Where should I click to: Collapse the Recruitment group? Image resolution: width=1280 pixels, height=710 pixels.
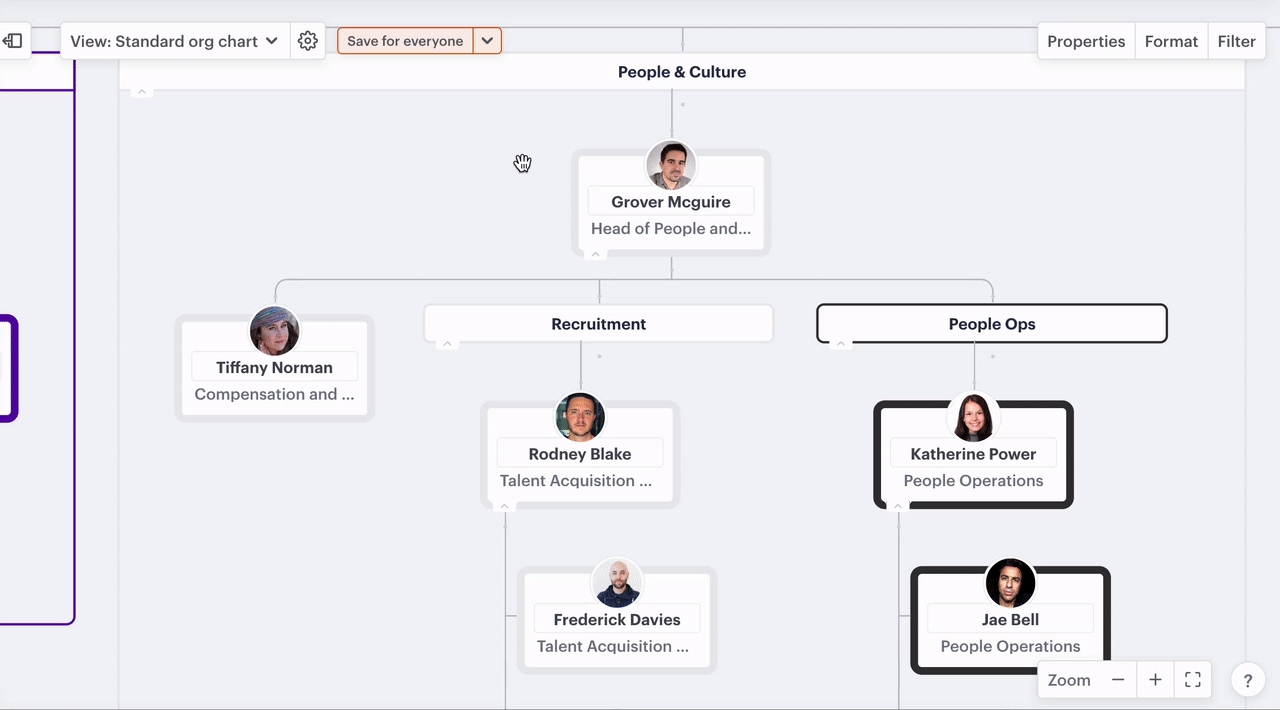pos(448,344)
